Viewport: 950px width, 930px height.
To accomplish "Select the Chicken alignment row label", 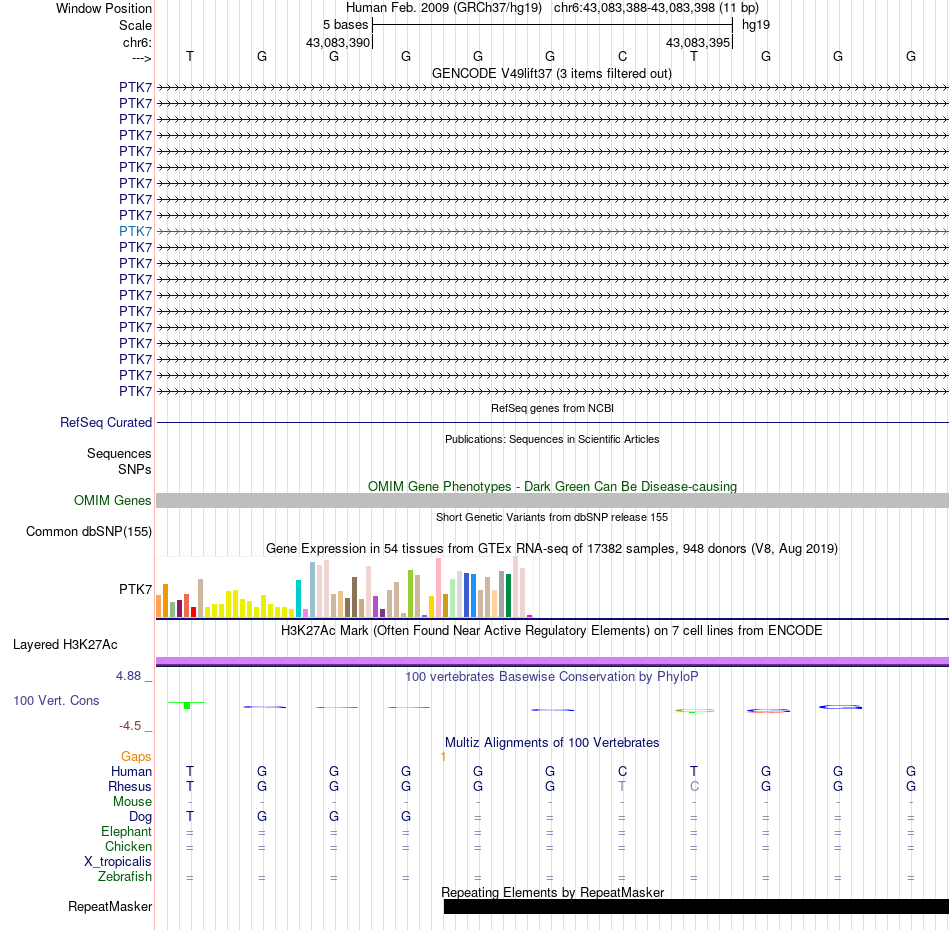I will [x=128, y=846].
